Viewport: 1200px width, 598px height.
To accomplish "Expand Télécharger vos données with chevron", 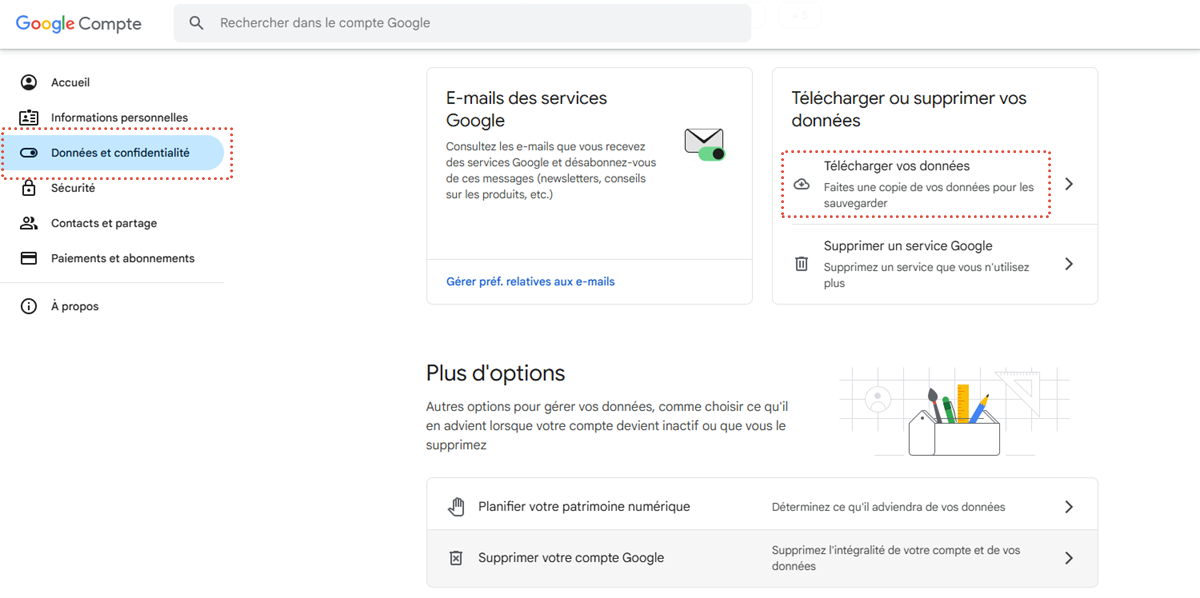I will pyautogui.click(x=1069, y=184).
